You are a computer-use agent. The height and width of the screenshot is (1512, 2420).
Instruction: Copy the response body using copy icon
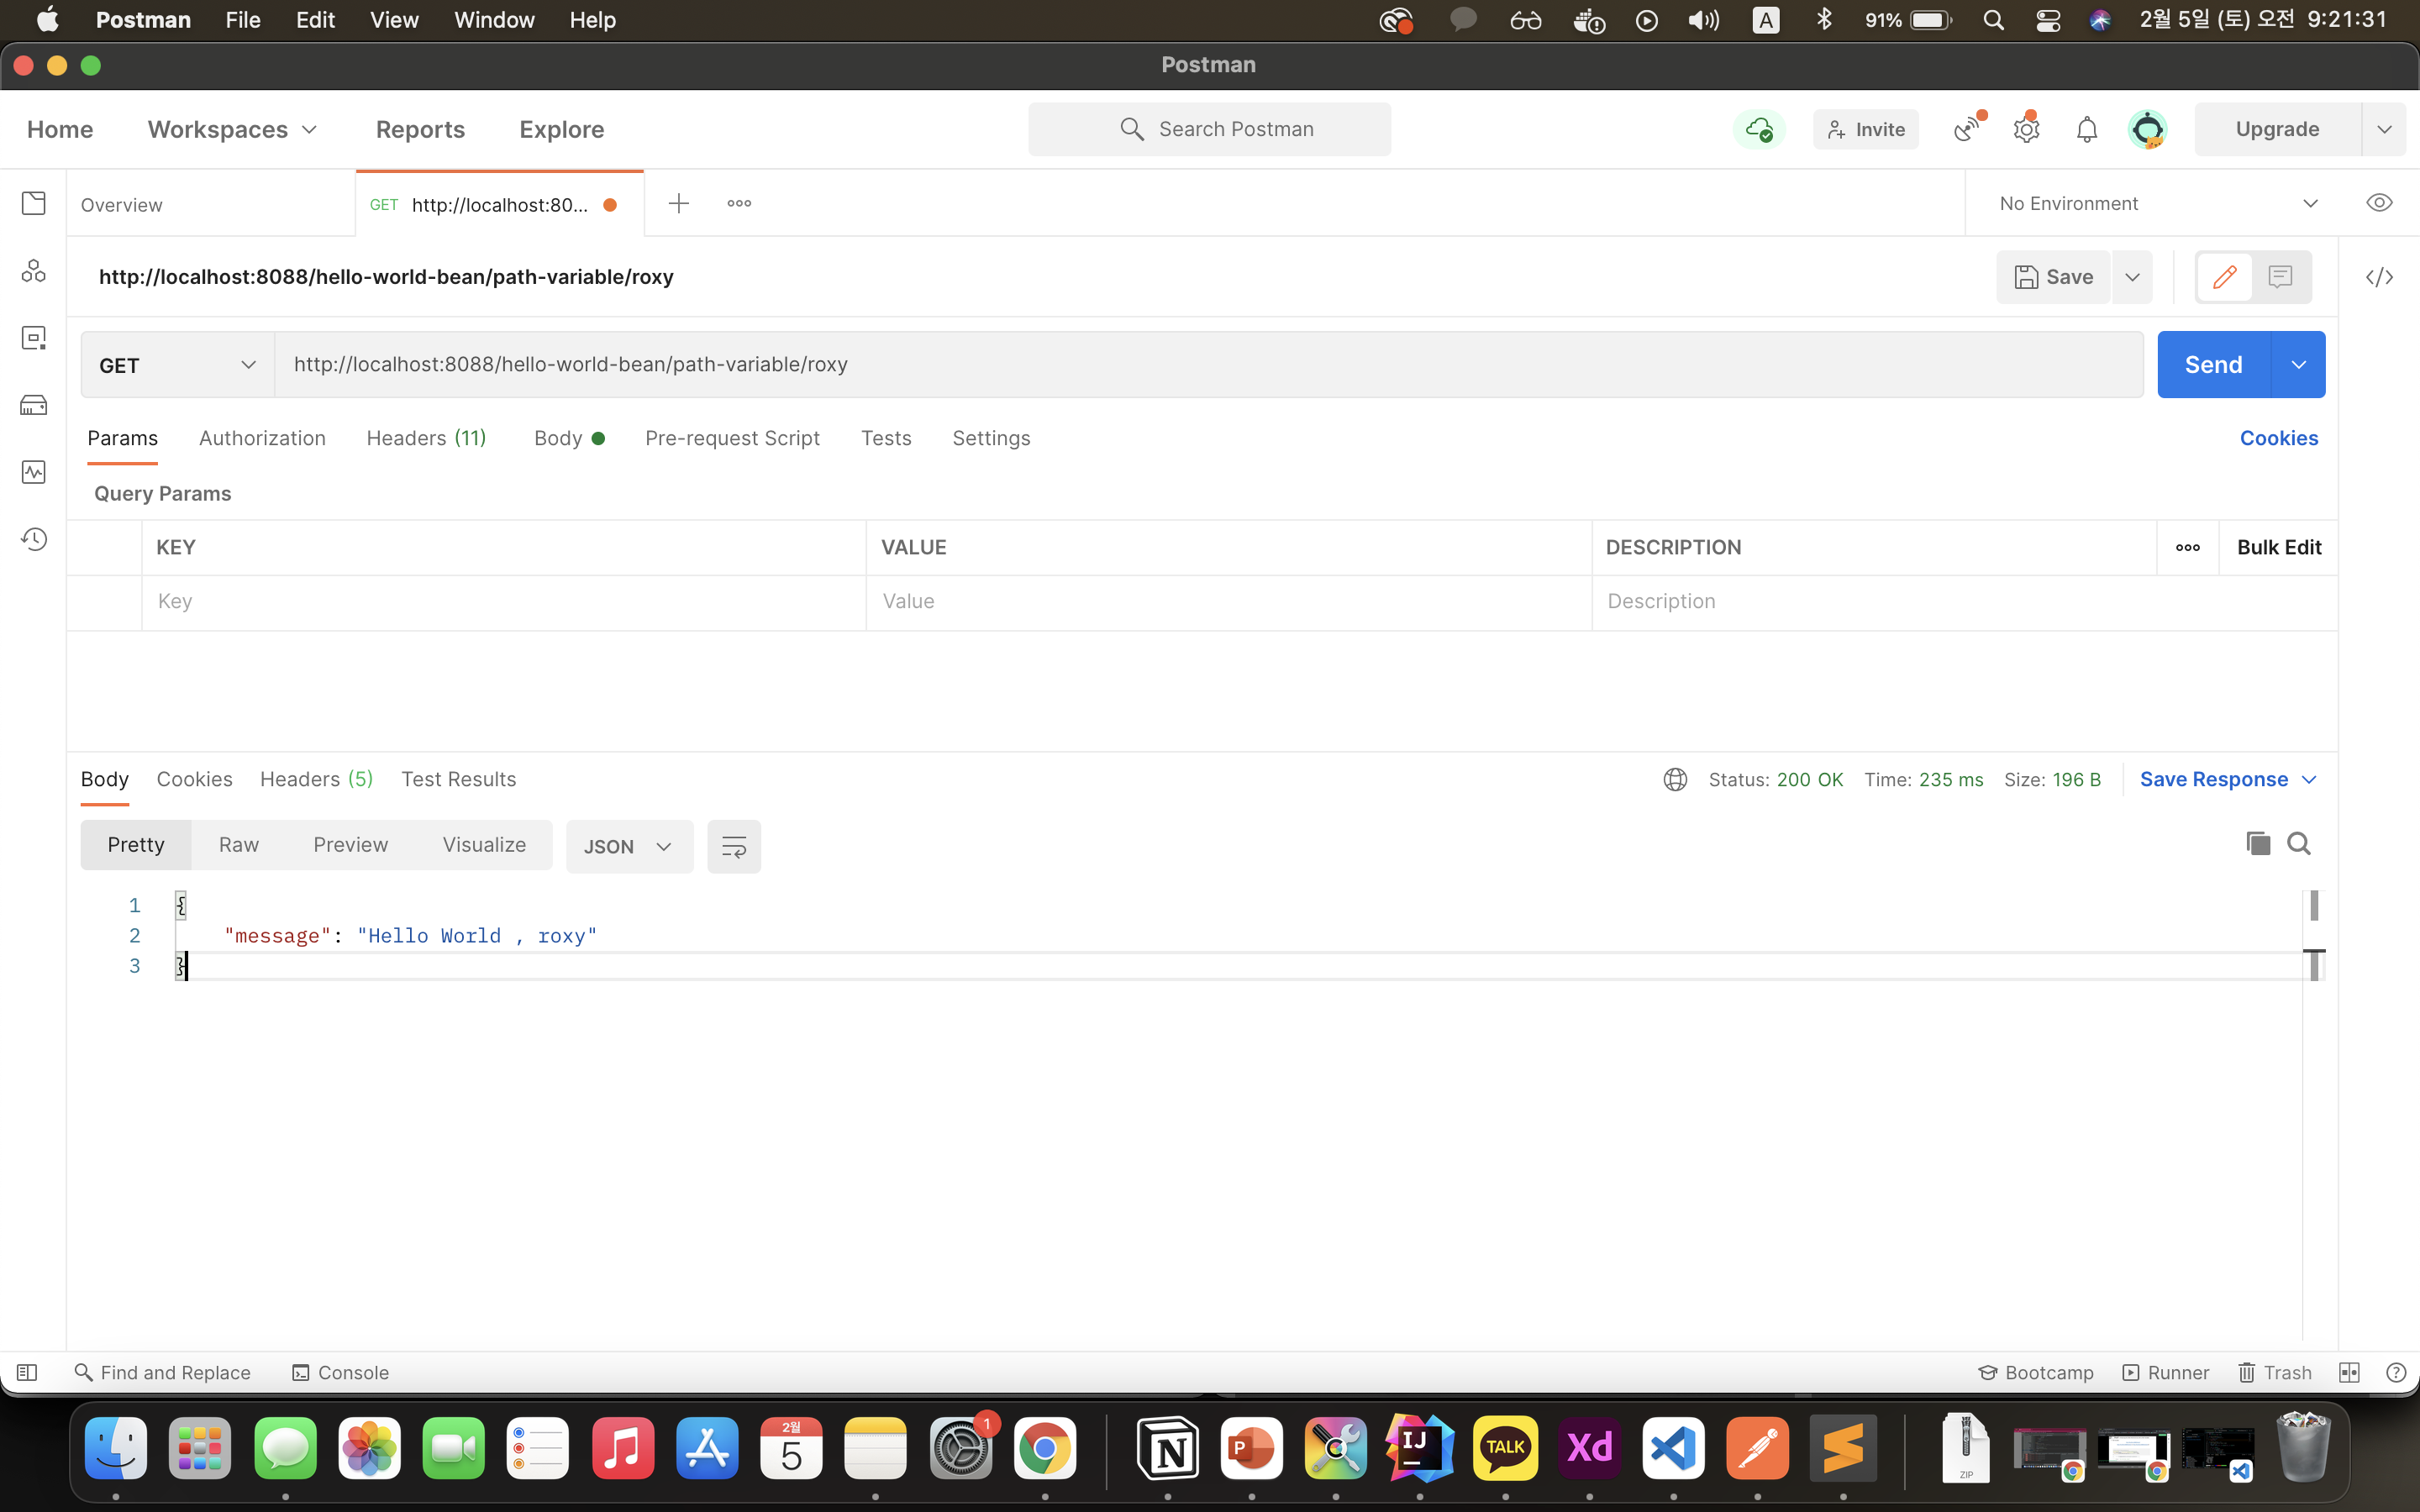(2257, 844)
